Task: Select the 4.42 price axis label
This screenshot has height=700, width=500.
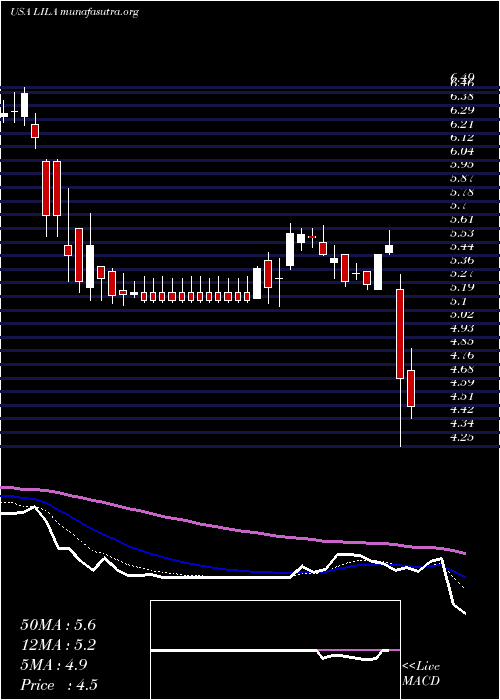Action: [x=462, y=410]
